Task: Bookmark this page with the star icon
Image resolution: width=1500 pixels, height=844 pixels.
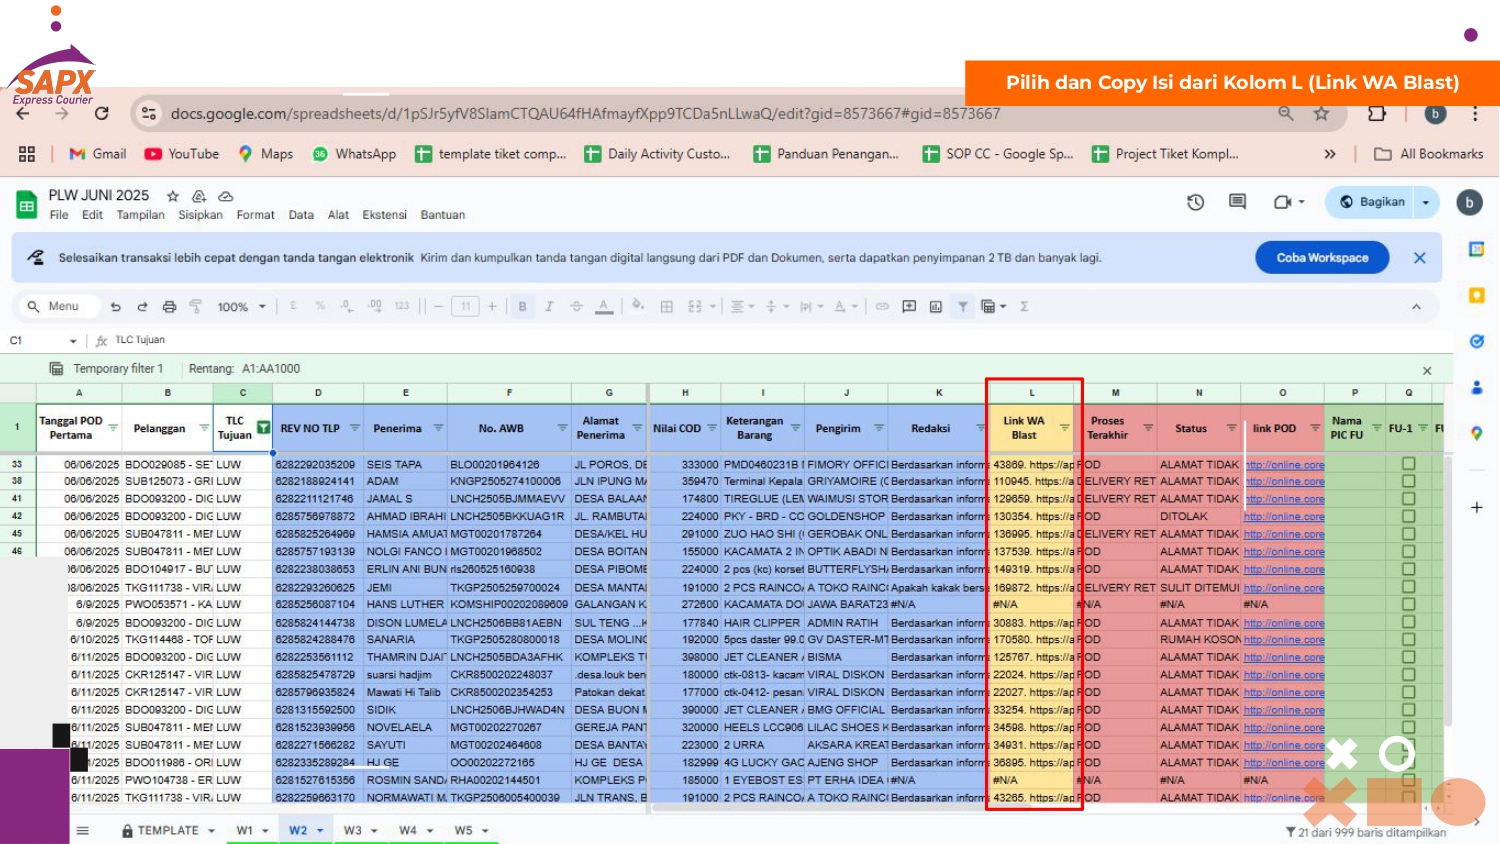Action: tap(1321, 113)
